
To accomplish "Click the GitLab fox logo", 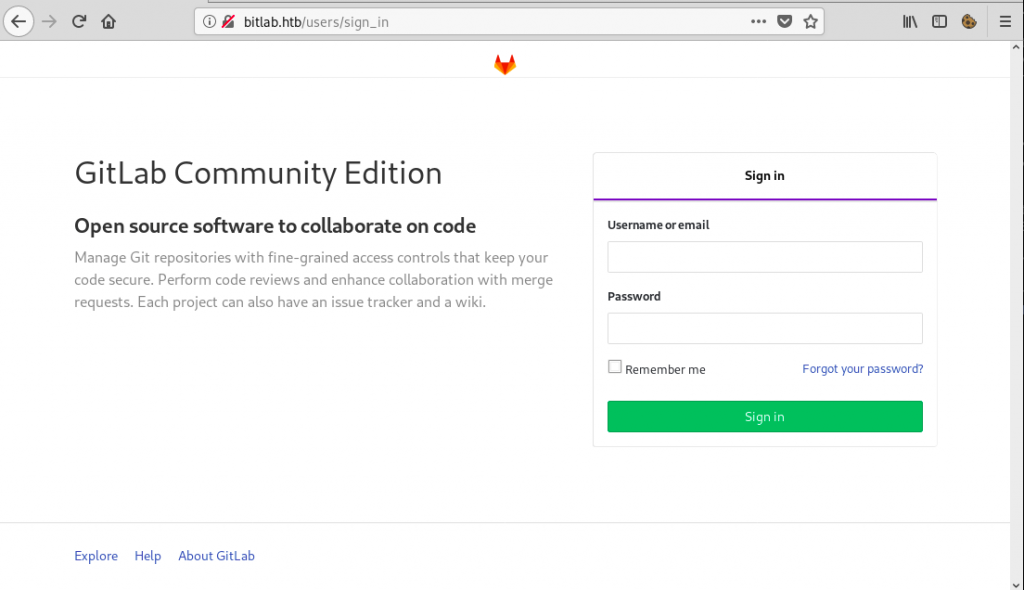I will point(505,64).
